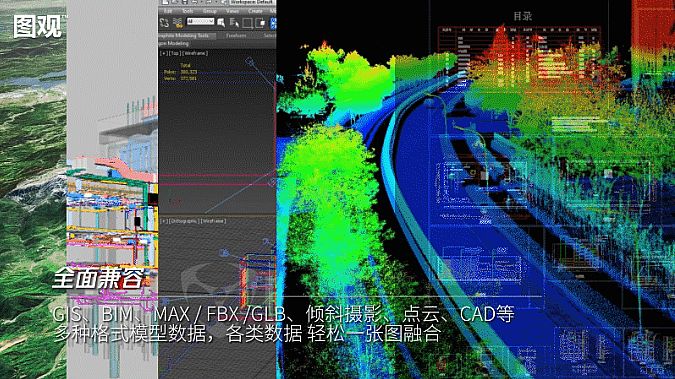Screen dimensions: 675x379
Task: Click the Top viewport label
Action: point(175,53)
